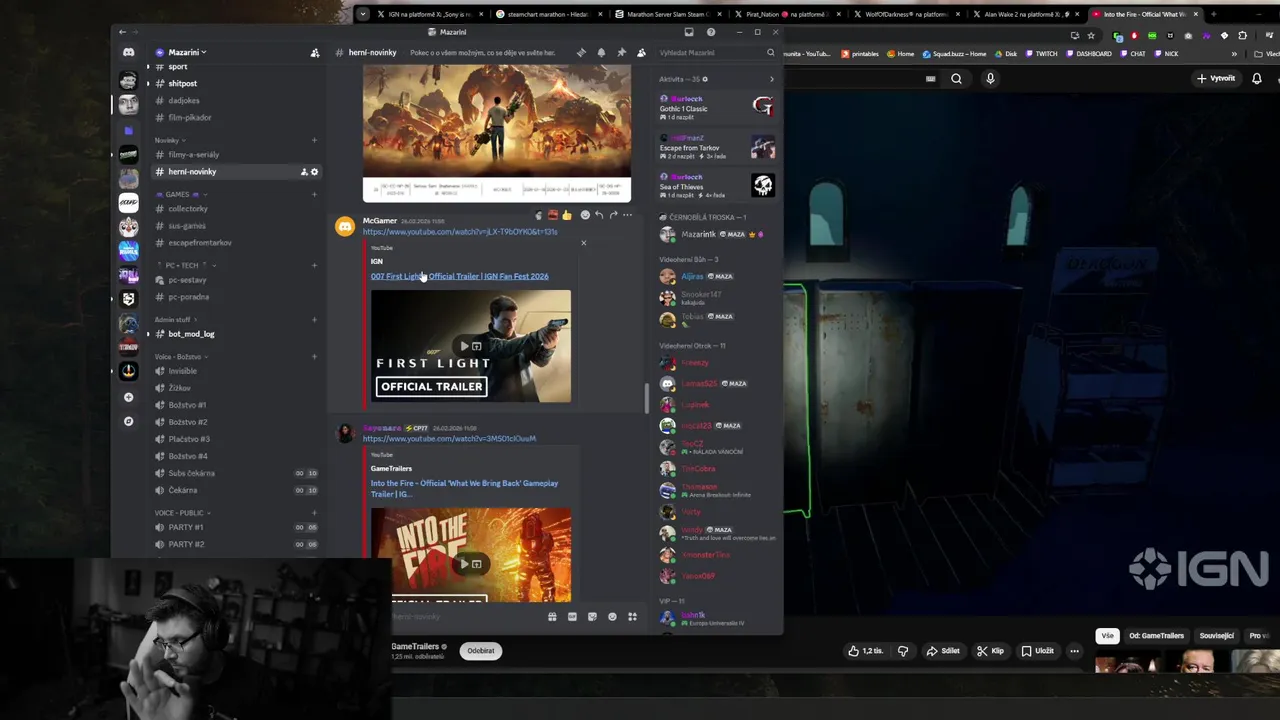Open on-screen keyboard icon in YouTube search
This screenshot has height=720, width=1280.
(931, 79)
